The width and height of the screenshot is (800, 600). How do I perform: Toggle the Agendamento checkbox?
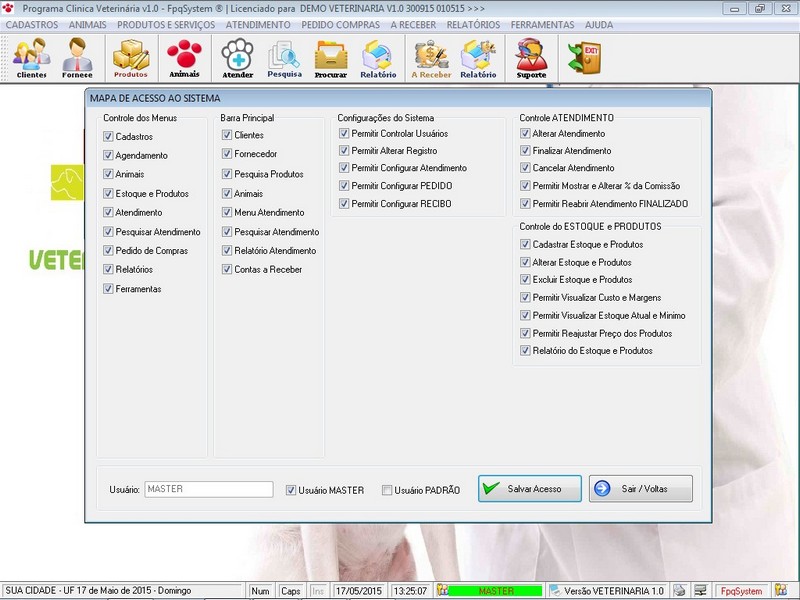pyautogui.click(x=108, y=155)
